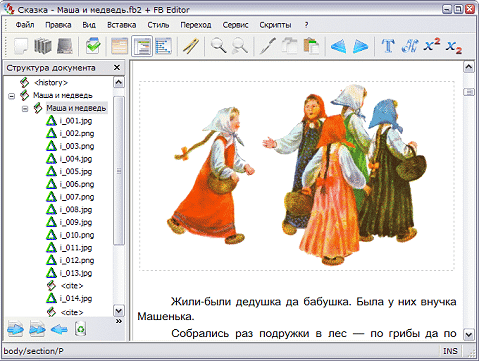Screen dimensions: 479x361
Task: Undo with the blue left arrow
Action: pyautogui.click(x=338, y=46)
